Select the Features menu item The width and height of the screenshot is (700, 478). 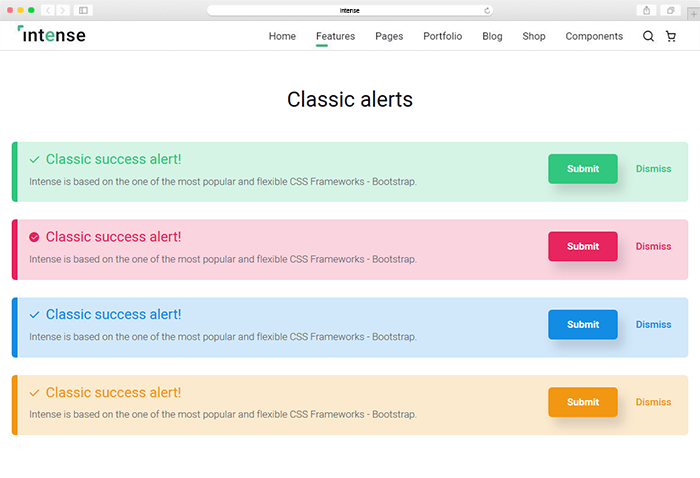point(335,37)
